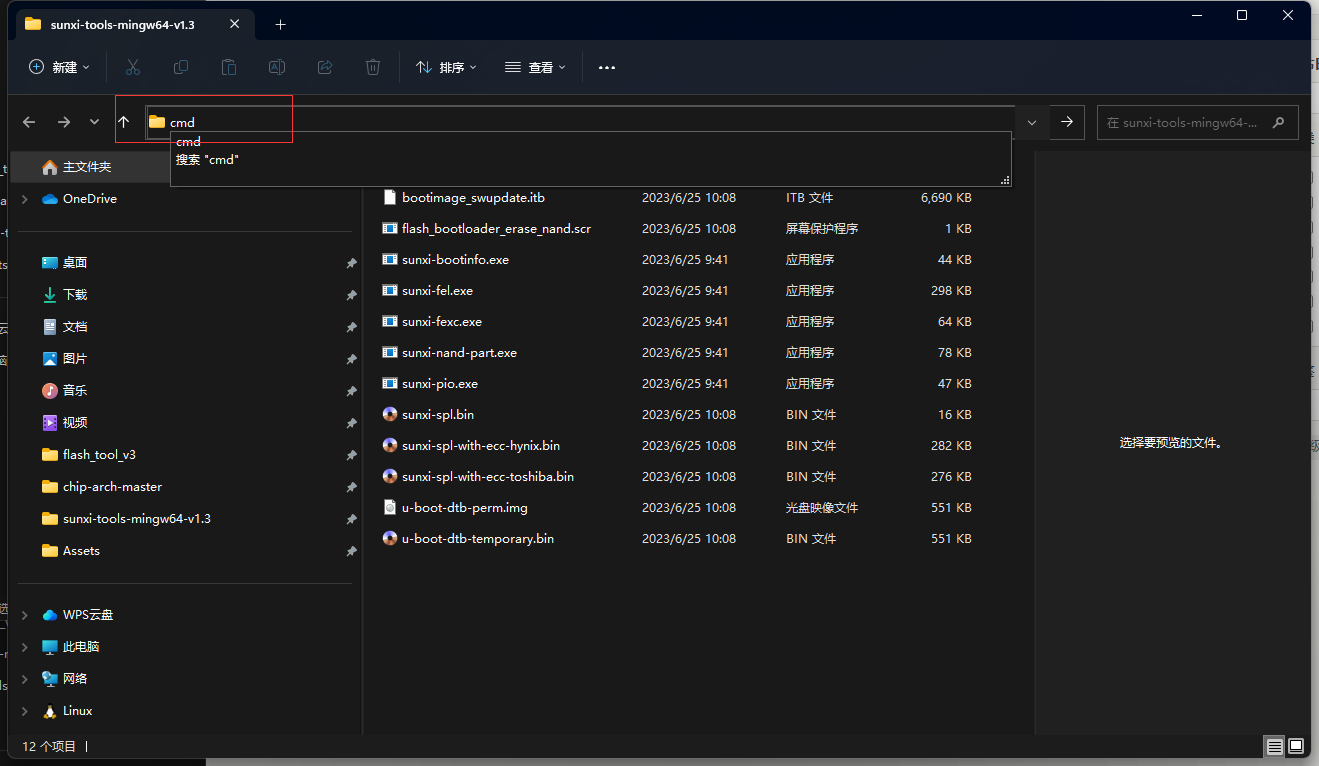This screenshot has width=1319, height=766.
Task: Click the u-boot-dtb-perm.img file icon
Action: coord(390,507)
